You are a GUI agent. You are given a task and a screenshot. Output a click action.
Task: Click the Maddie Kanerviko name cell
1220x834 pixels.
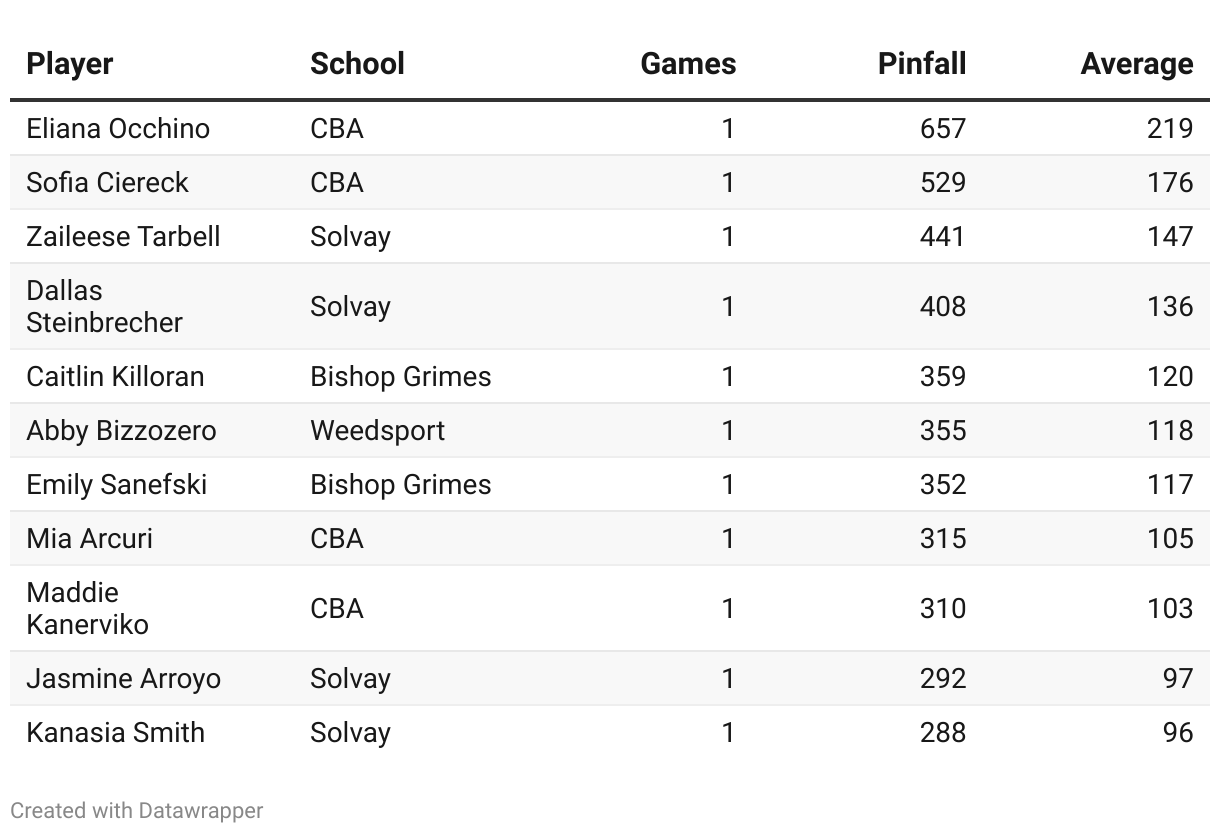point(87,609)
